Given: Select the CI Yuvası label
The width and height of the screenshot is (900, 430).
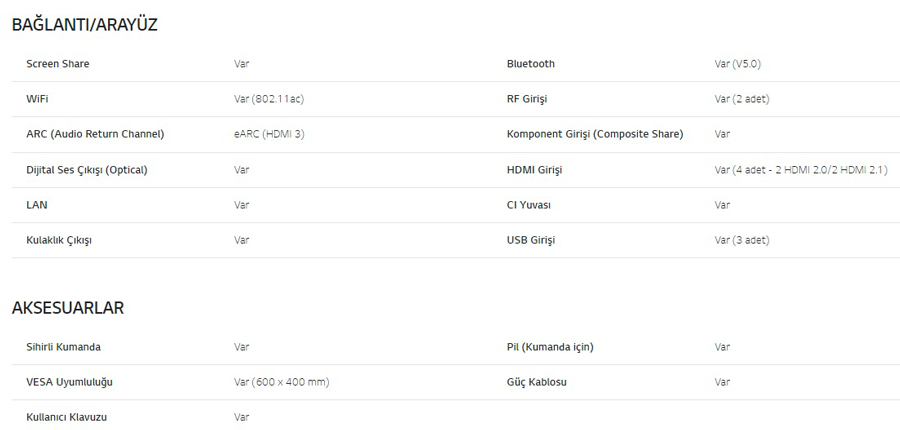Looking at the screenshot, I should (x=529, y=205).
